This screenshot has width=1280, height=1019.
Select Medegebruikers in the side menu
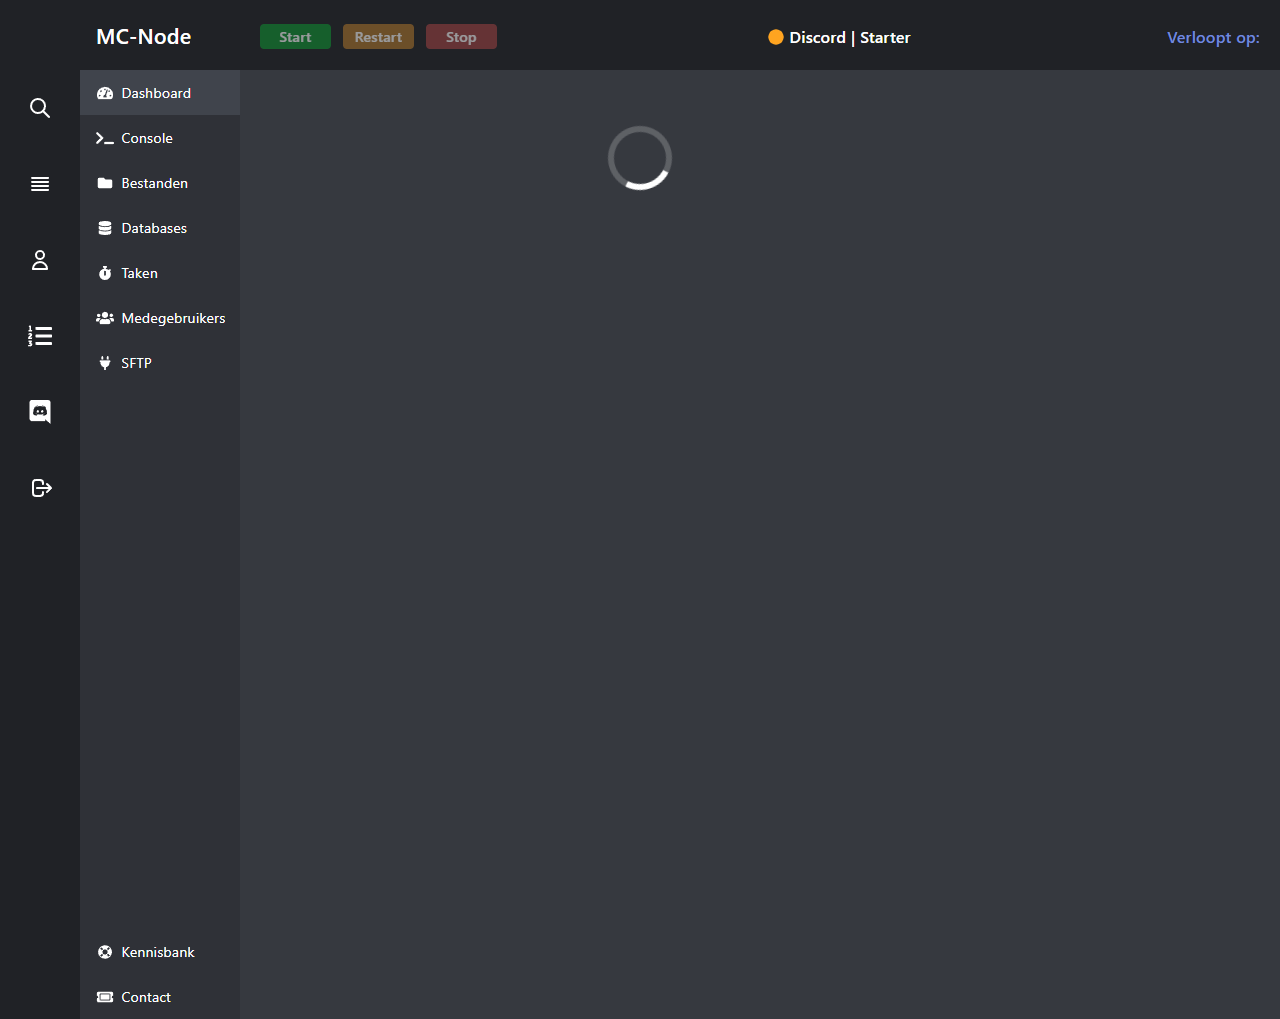click(173, 318)
